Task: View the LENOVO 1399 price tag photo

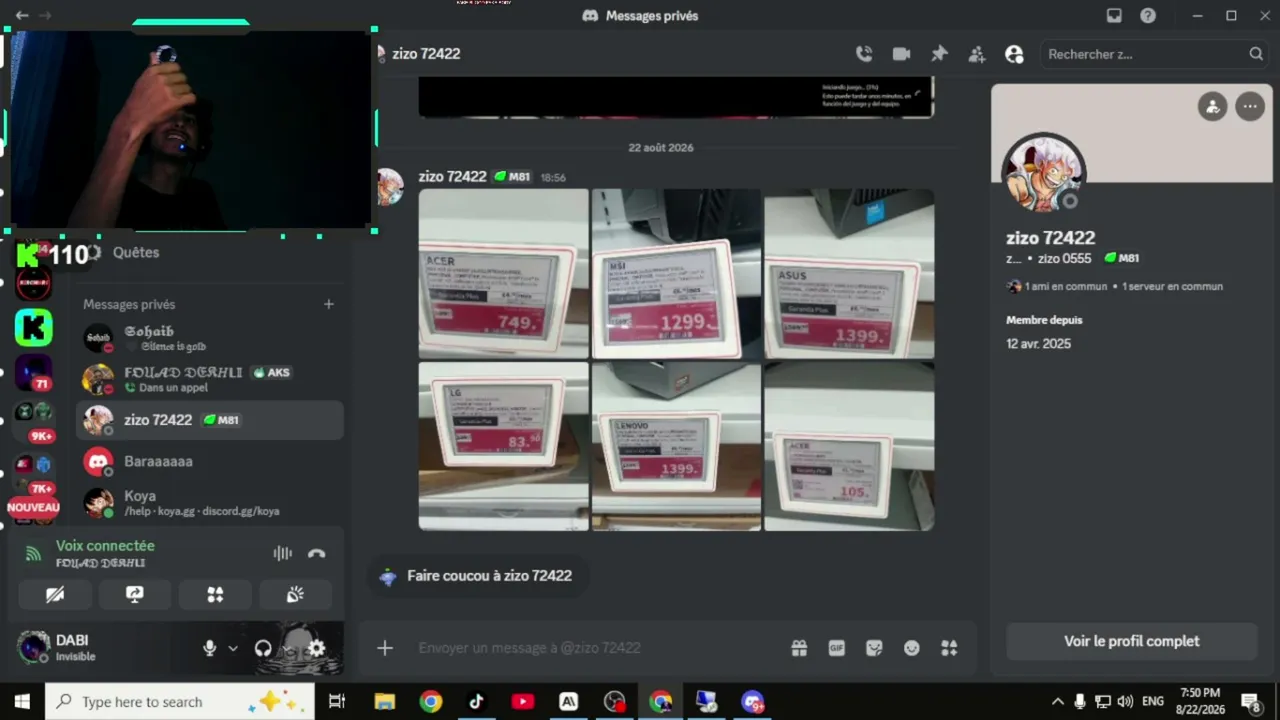Action: point(676,446)
